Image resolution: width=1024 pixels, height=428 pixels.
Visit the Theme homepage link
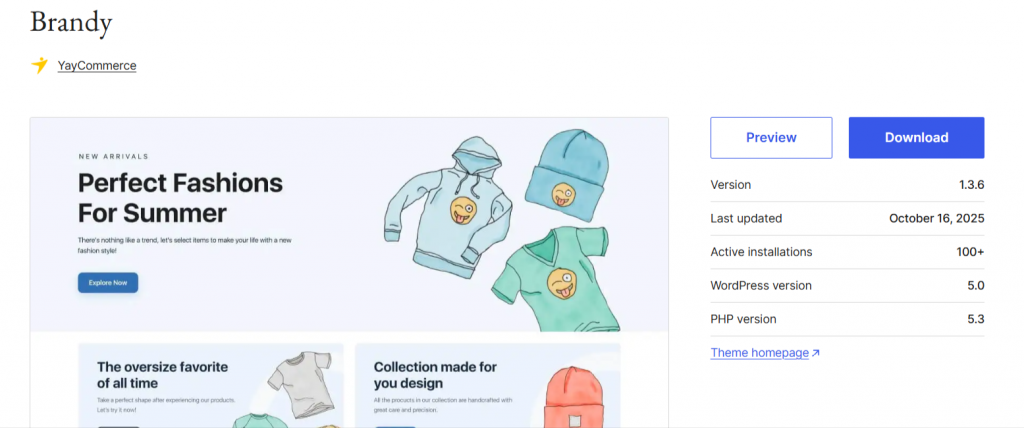[759, 353]
